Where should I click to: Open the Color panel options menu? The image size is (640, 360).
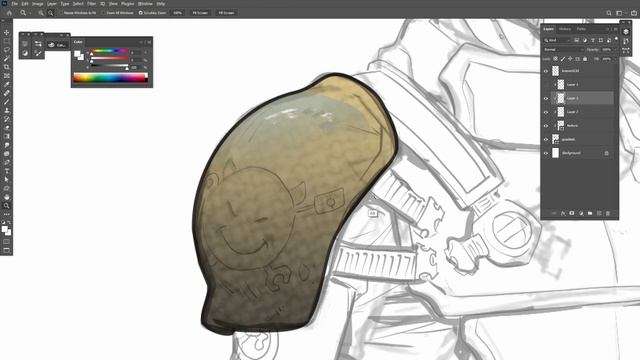tap(149, 42)
